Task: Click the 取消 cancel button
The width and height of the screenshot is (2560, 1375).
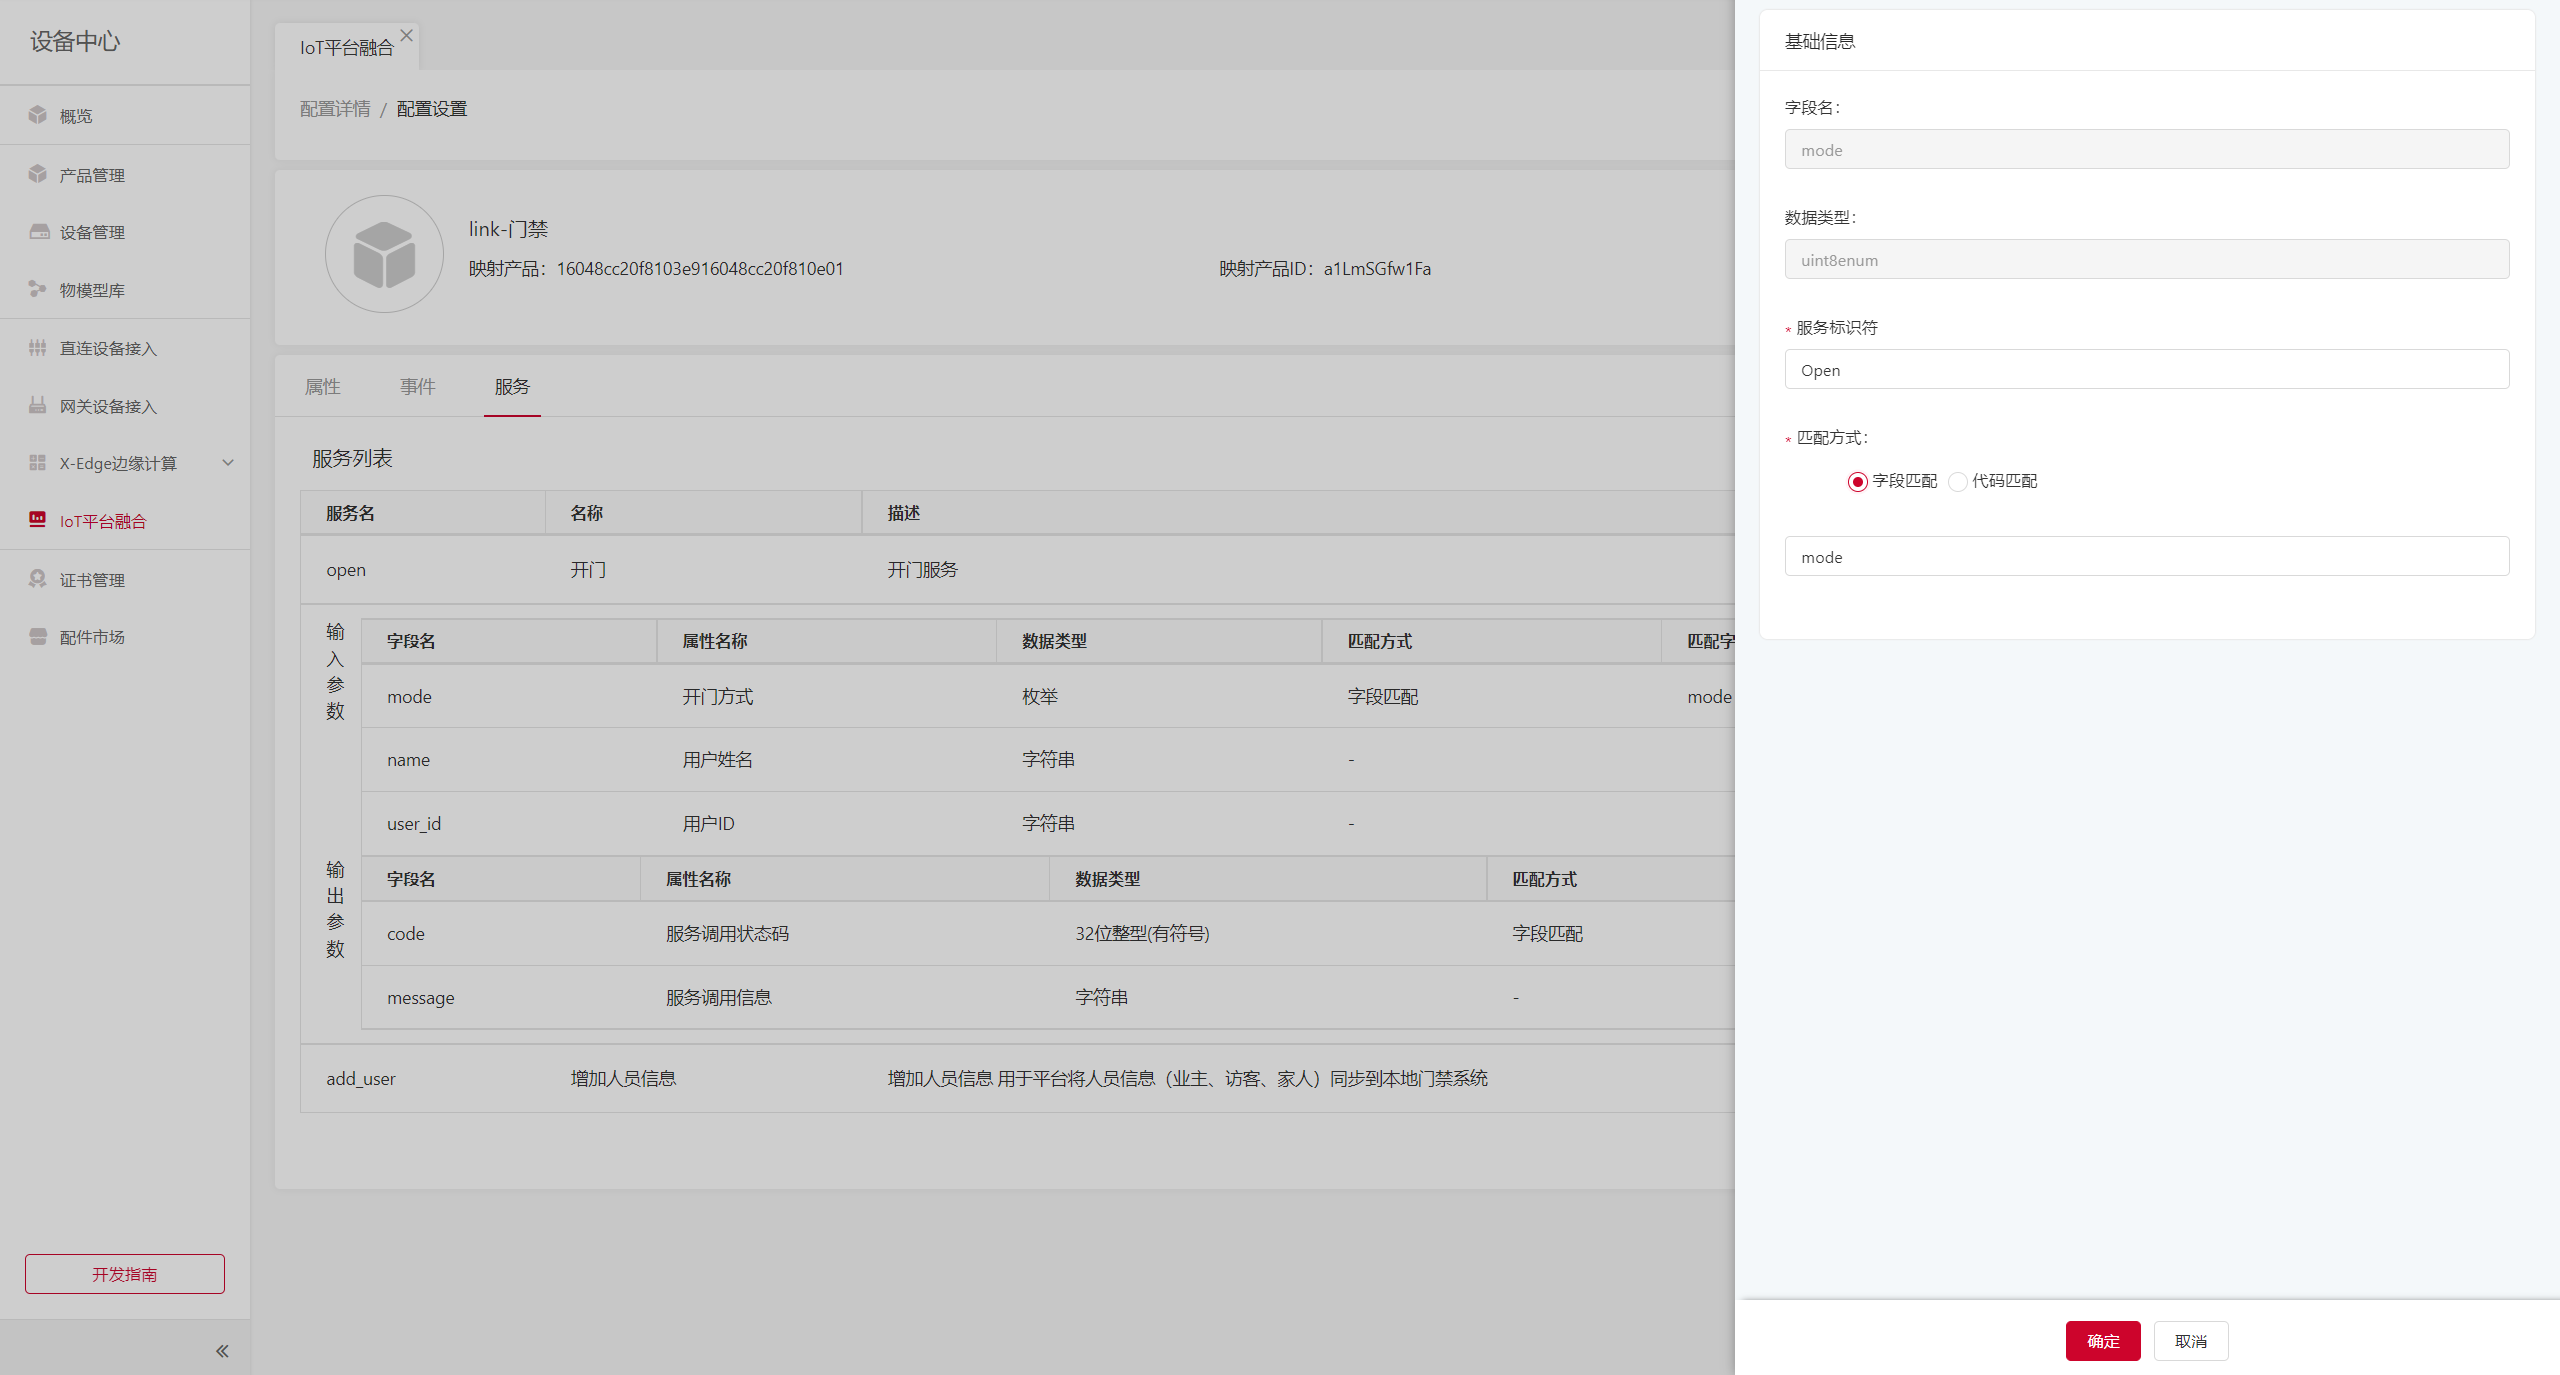Action: [2190, 1341]
